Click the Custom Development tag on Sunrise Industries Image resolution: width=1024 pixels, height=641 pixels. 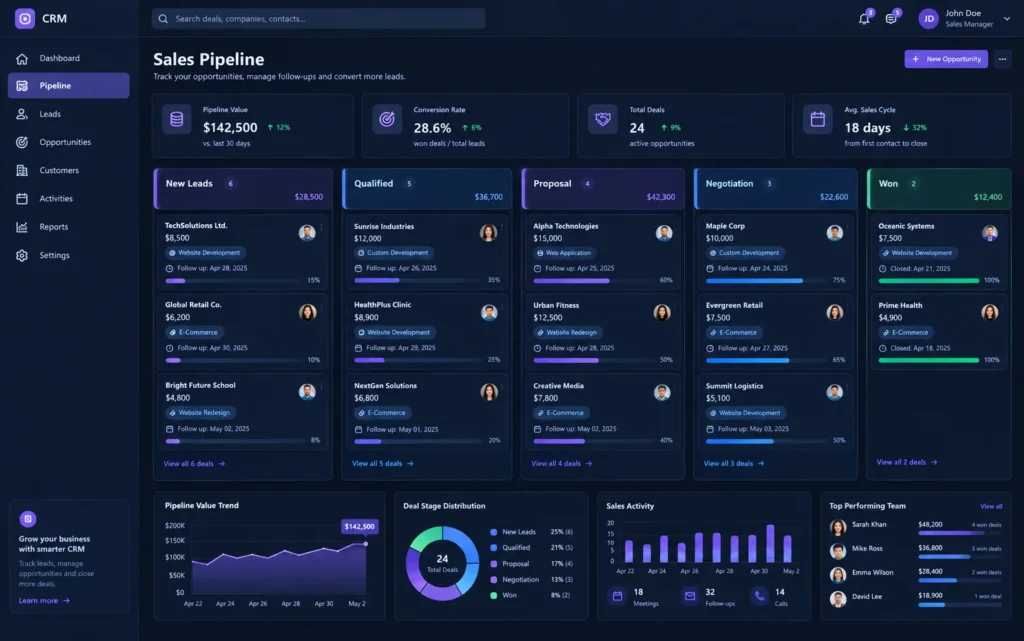393,253
